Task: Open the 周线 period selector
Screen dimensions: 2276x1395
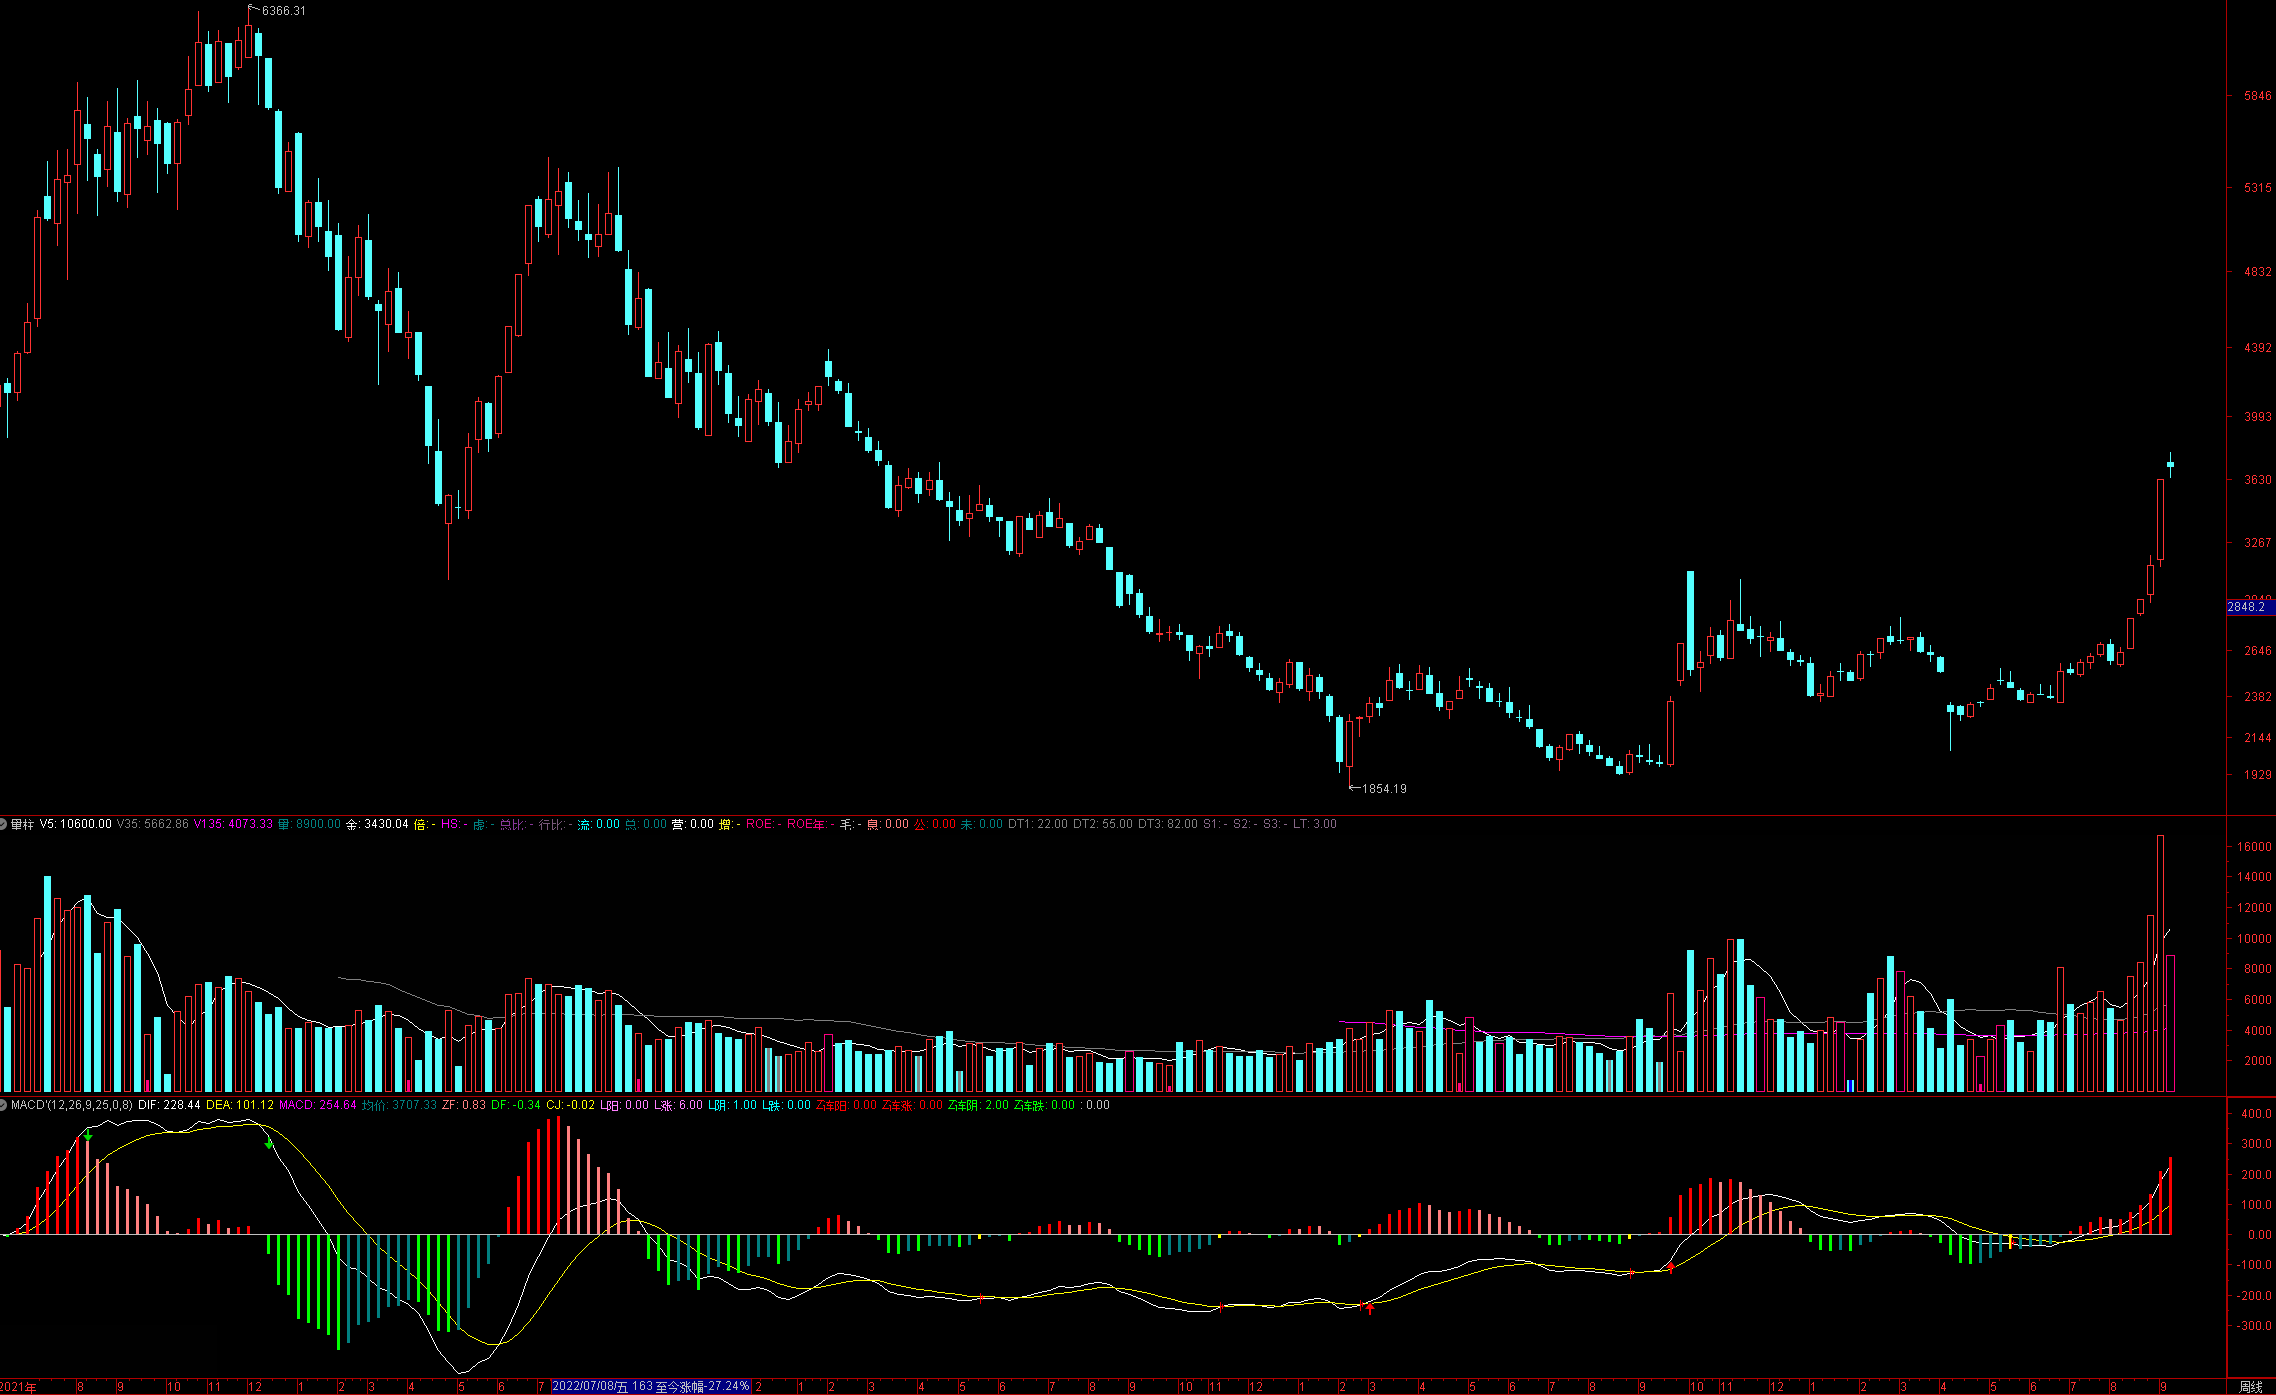Action: 2250,1387
